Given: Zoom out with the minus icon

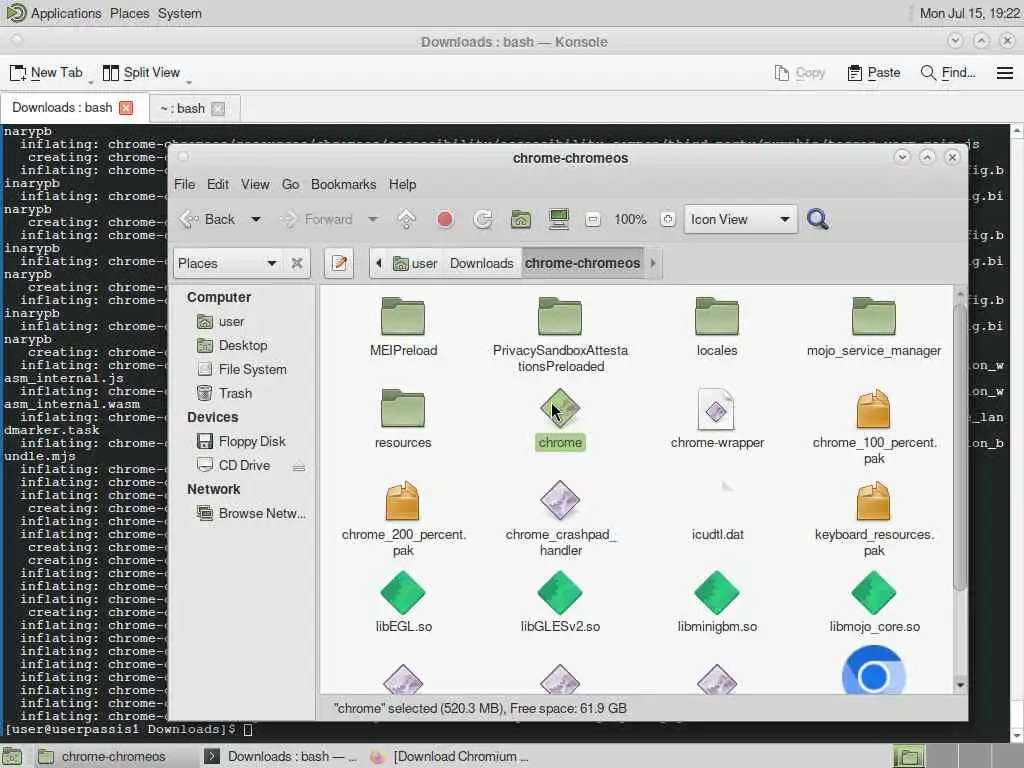Looking at the screenshot, I should (x=592, y=219).
